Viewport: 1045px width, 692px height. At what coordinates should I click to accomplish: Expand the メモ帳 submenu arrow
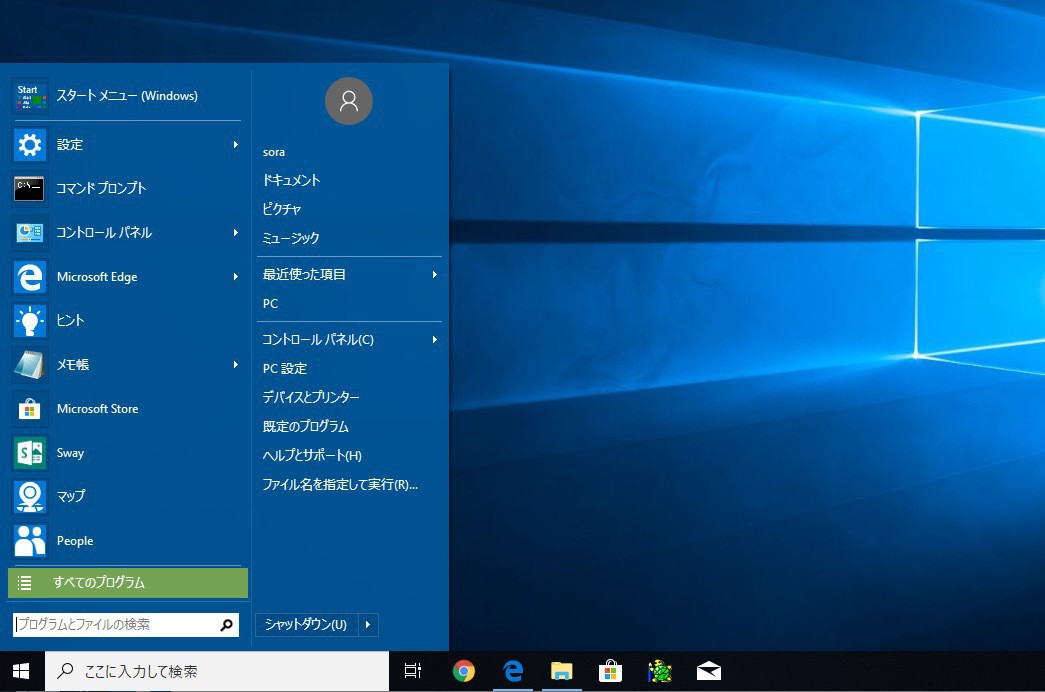tap(236, 365)
